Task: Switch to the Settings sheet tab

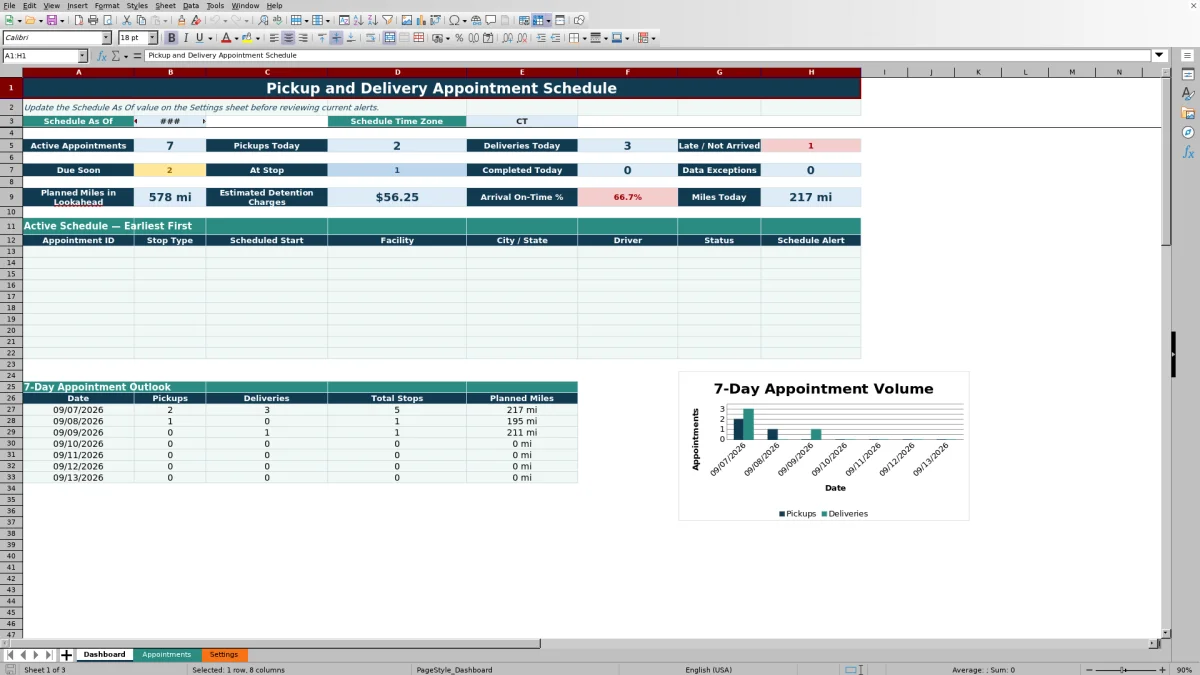Action: tap(224, 655)
